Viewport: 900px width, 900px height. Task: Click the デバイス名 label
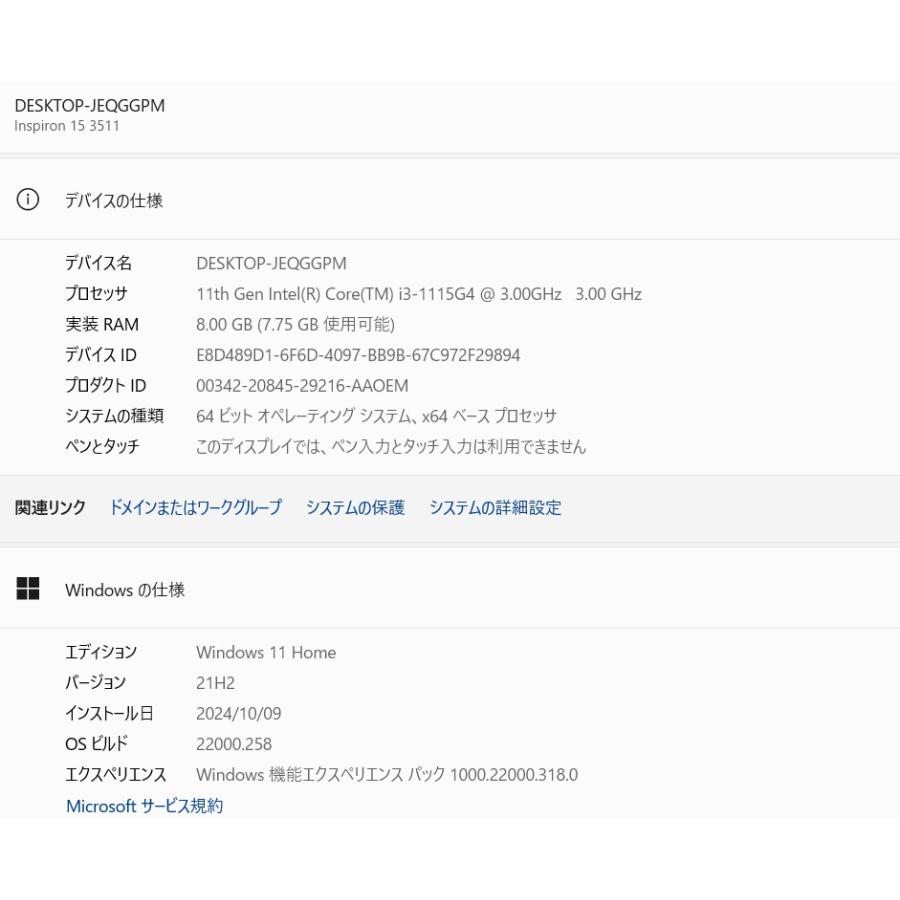pos(99,263)
